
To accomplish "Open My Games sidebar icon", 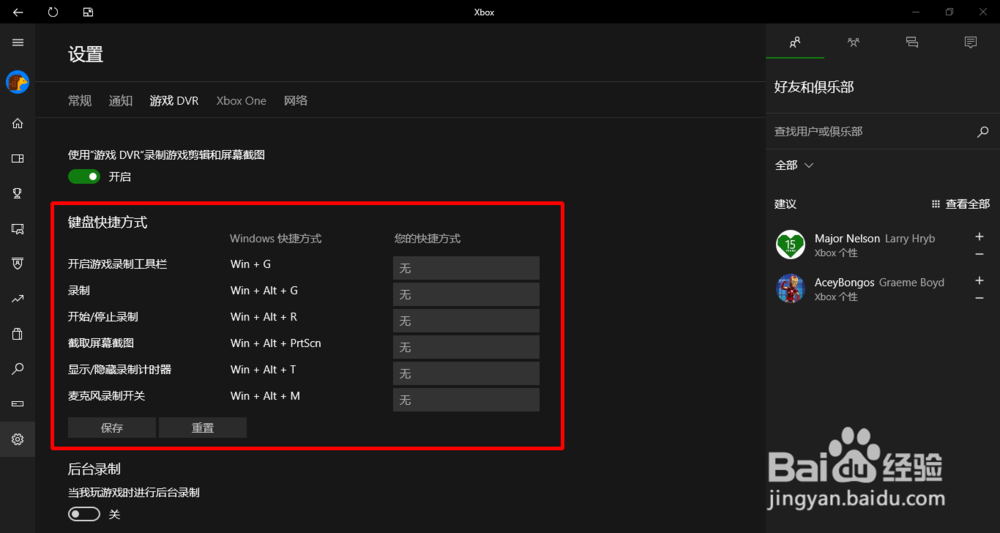I will (x=18, y=159).
